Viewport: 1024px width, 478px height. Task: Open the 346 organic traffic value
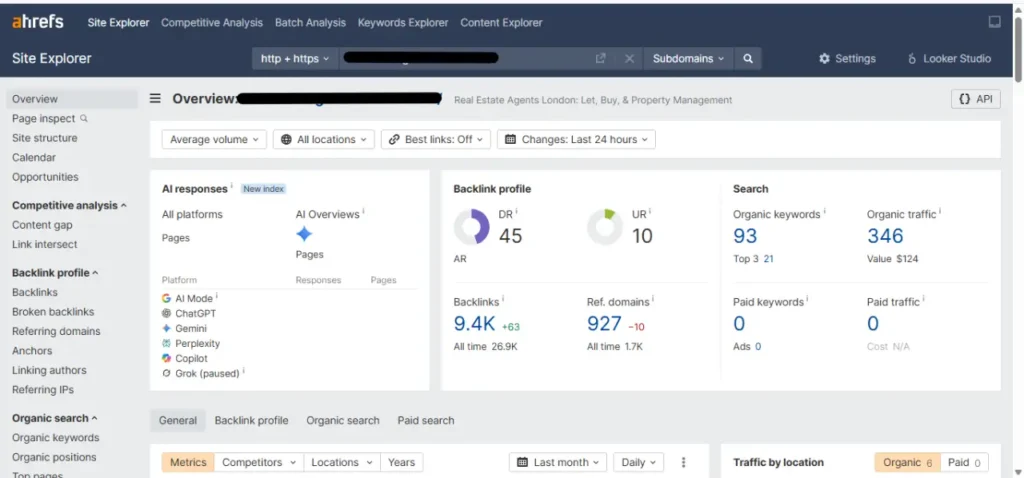(885, 236)
